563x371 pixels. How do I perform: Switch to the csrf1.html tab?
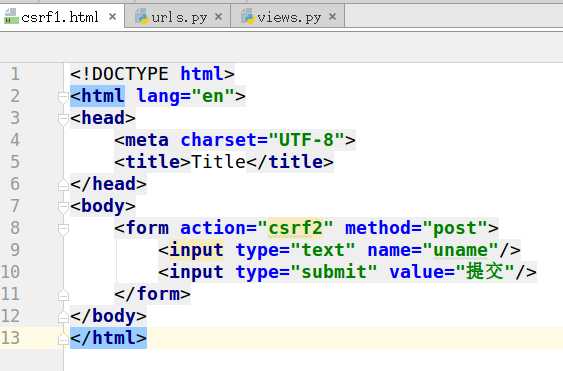[x=62, y=16]
